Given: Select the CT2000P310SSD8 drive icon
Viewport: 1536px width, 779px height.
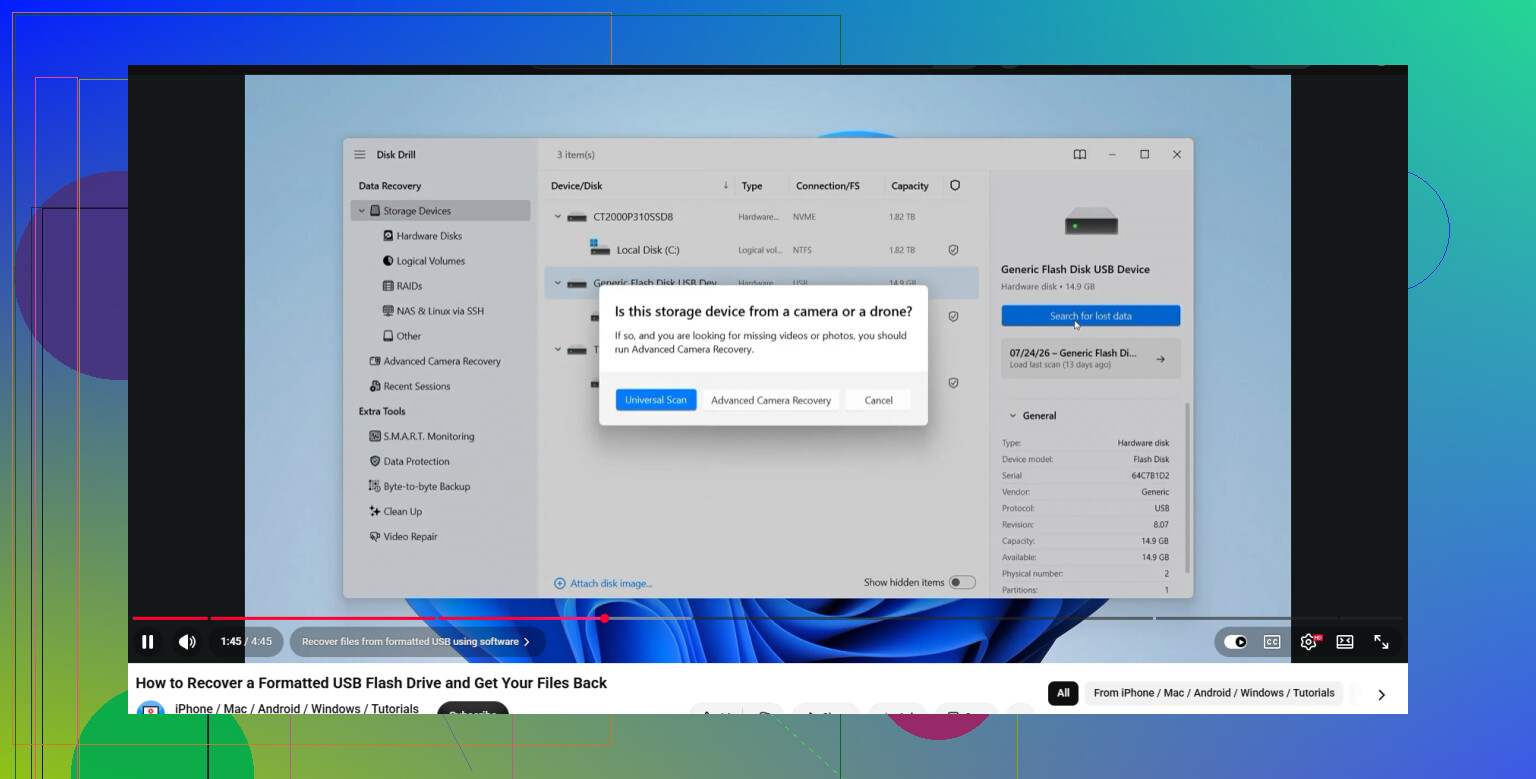Looking at the screenshot, I should click(577, 217).
